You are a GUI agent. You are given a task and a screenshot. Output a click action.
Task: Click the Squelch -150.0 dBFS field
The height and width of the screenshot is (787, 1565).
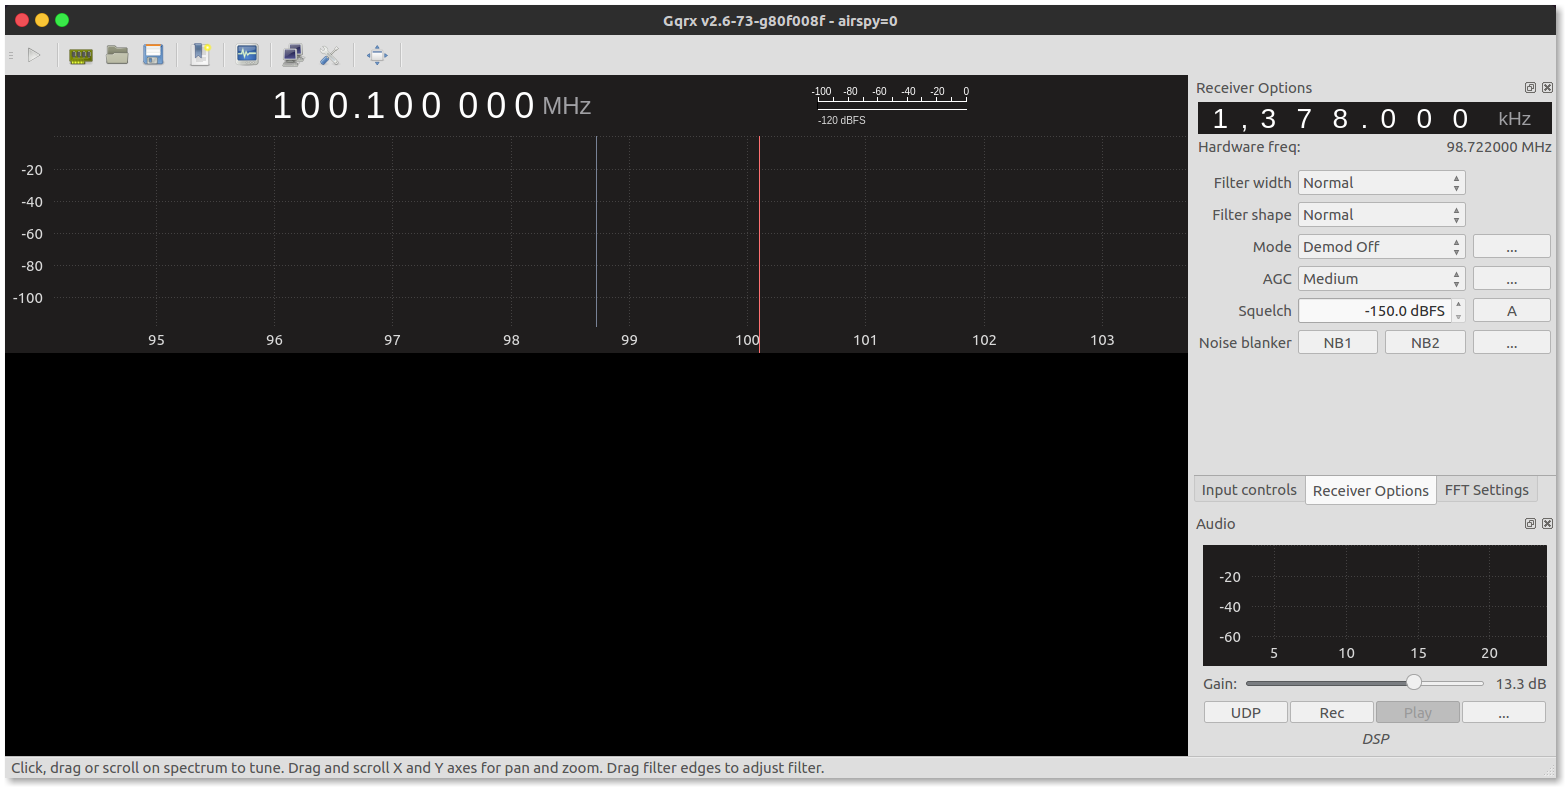click(1375, 311)
